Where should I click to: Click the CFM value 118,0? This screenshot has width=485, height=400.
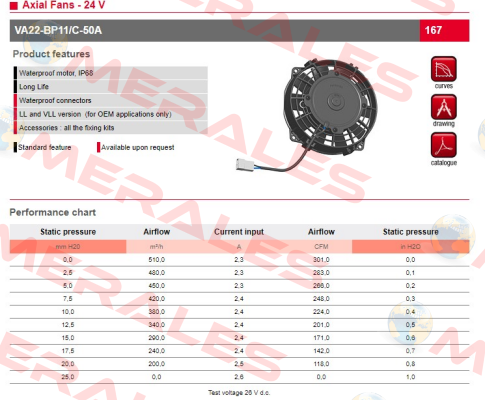[321, 364]
